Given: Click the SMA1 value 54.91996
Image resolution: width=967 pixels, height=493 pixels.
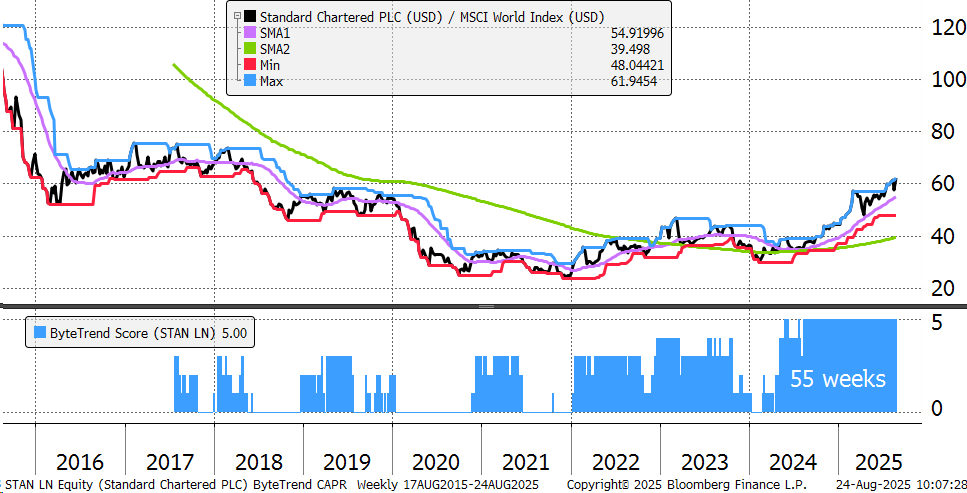Looking at the screenshot, I should (x=637, y=33).
